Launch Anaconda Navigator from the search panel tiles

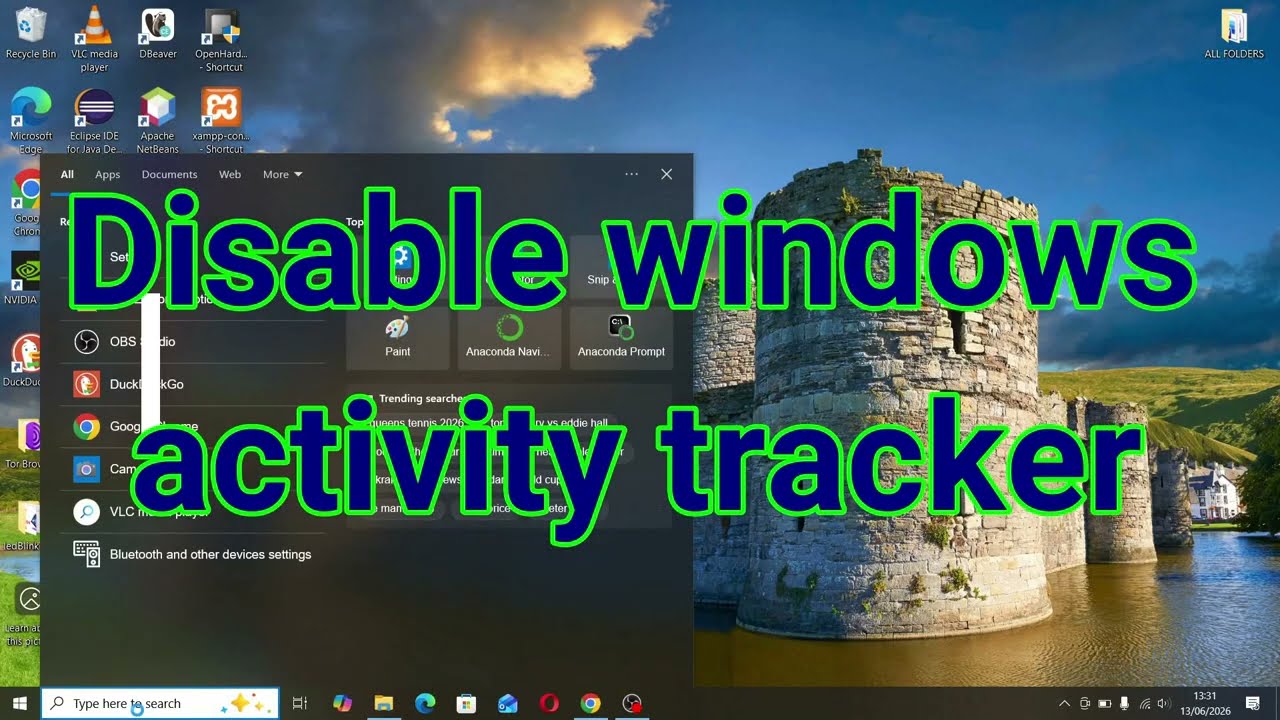(509, 337)
